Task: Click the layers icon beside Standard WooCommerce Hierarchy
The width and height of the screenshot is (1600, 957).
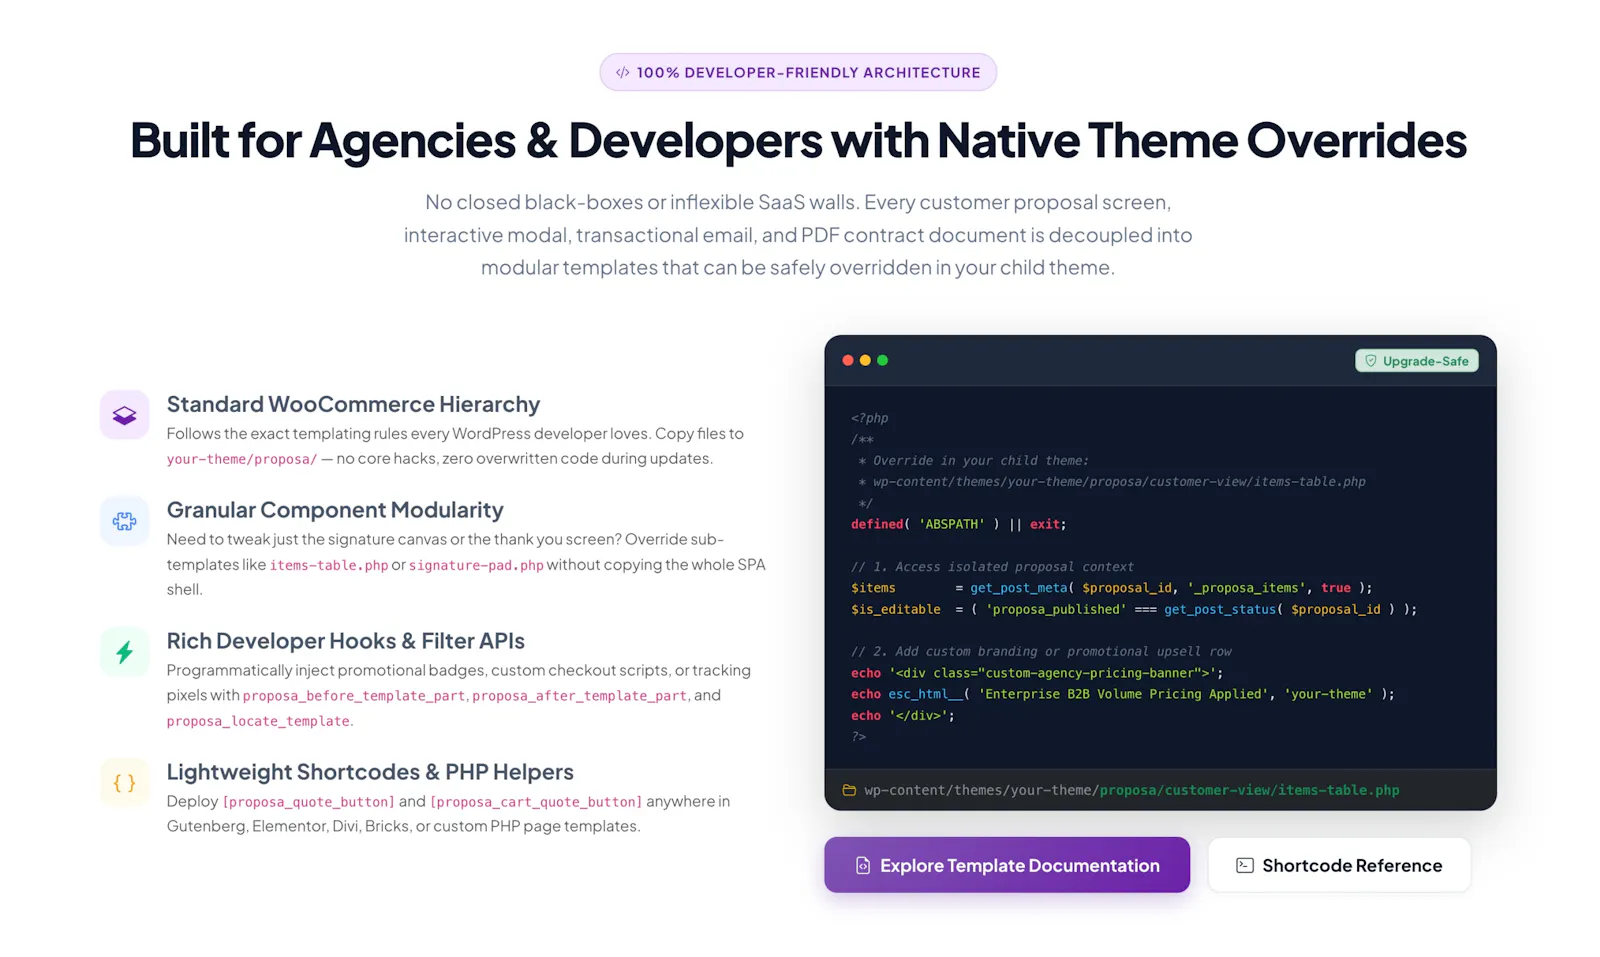Action: tap(124, 415)
